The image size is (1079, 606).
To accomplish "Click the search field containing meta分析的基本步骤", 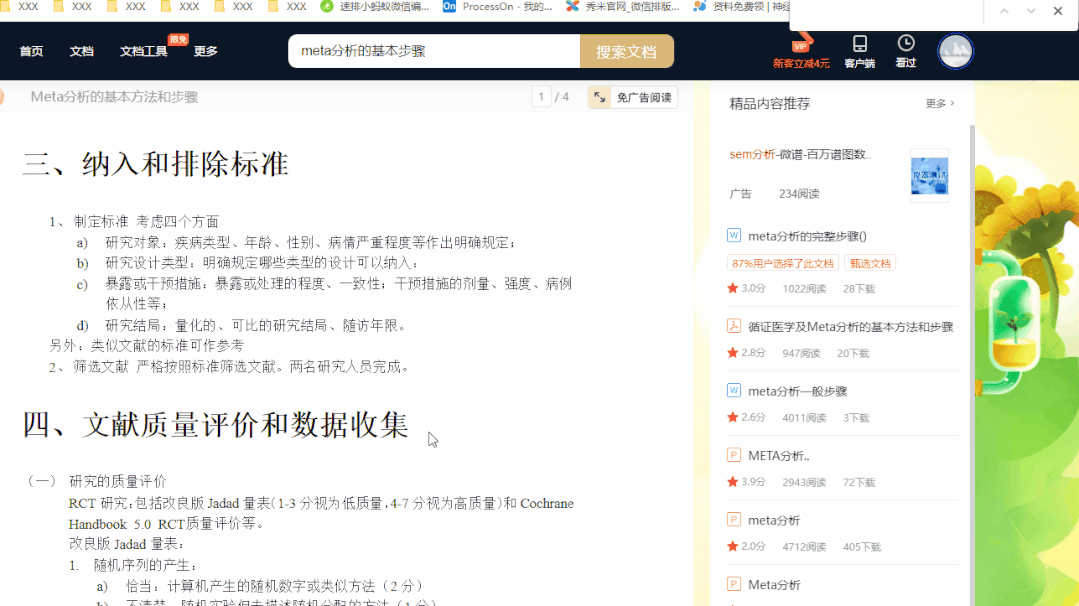I will click(x=434, y=52).
